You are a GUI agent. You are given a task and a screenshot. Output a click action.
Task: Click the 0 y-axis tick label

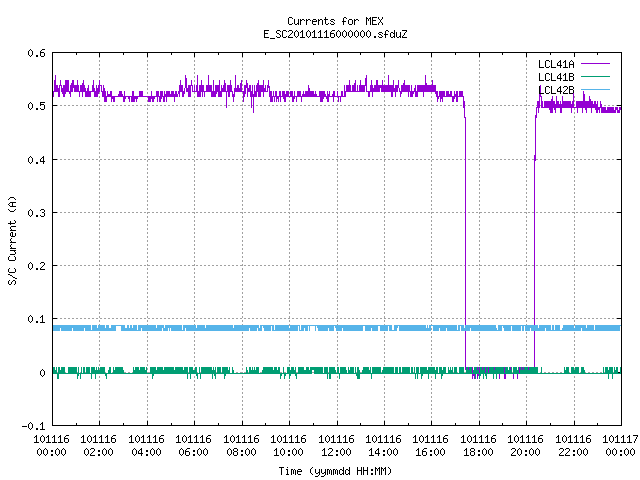42,373
